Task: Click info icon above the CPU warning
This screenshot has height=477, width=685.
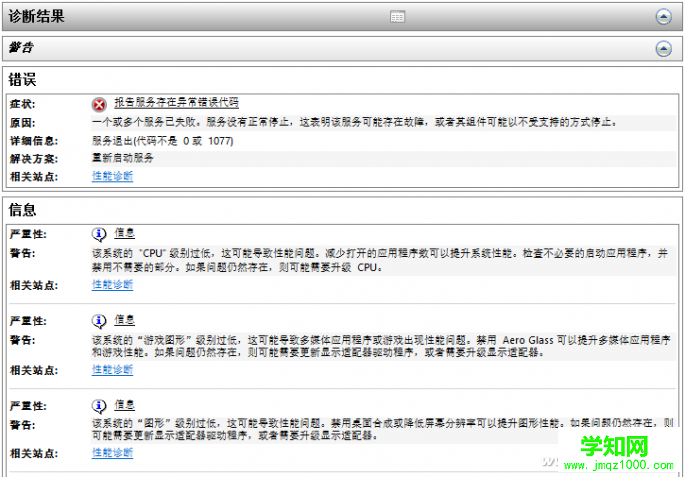Action: pos(99,233)
